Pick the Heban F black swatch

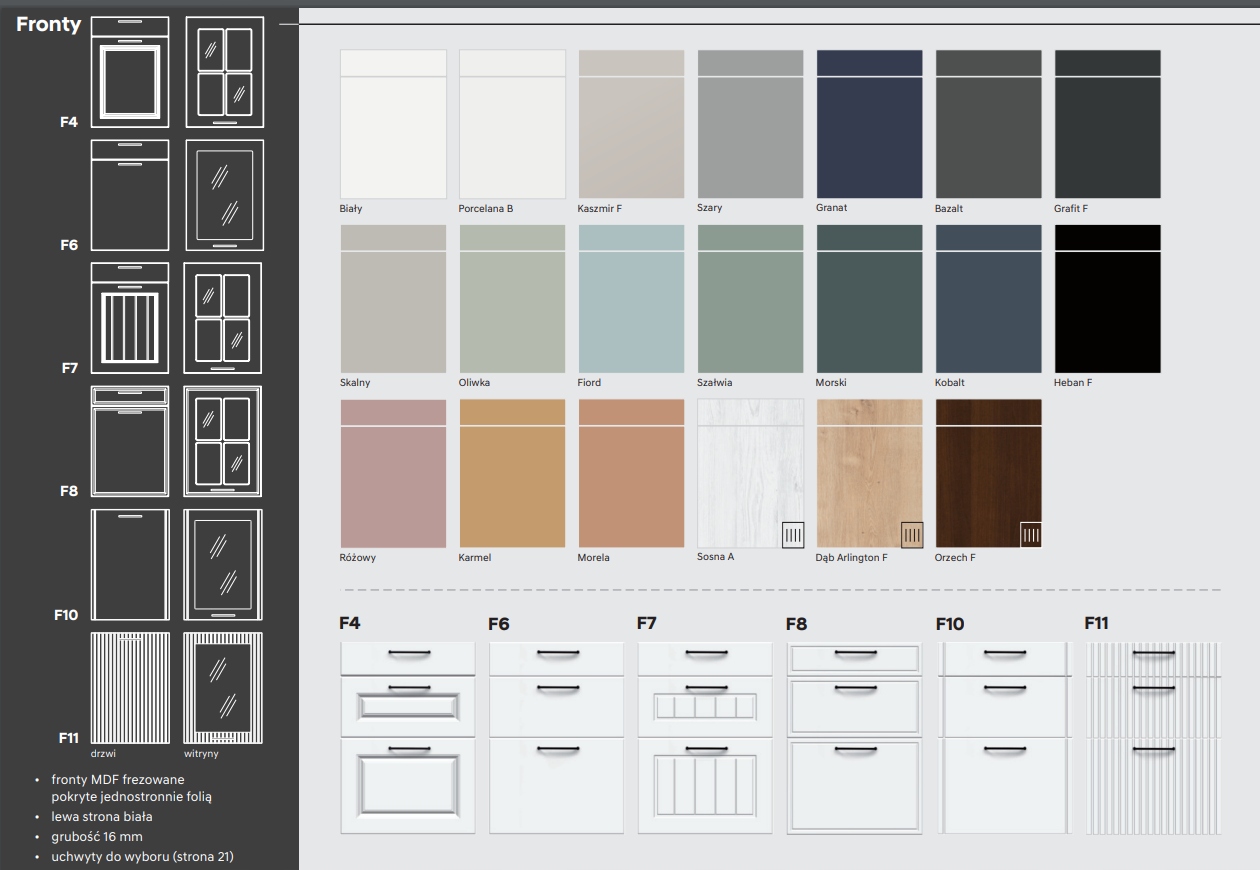tap(1107, 298)
